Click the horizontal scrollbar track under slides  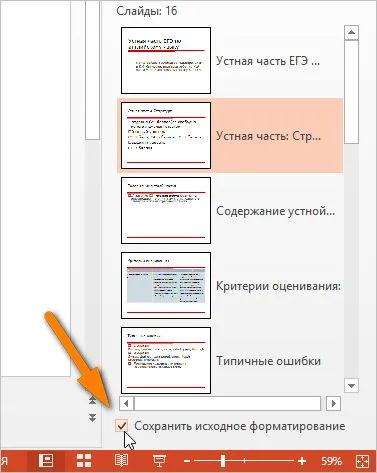pyautogui.click(x=227, y=404)
